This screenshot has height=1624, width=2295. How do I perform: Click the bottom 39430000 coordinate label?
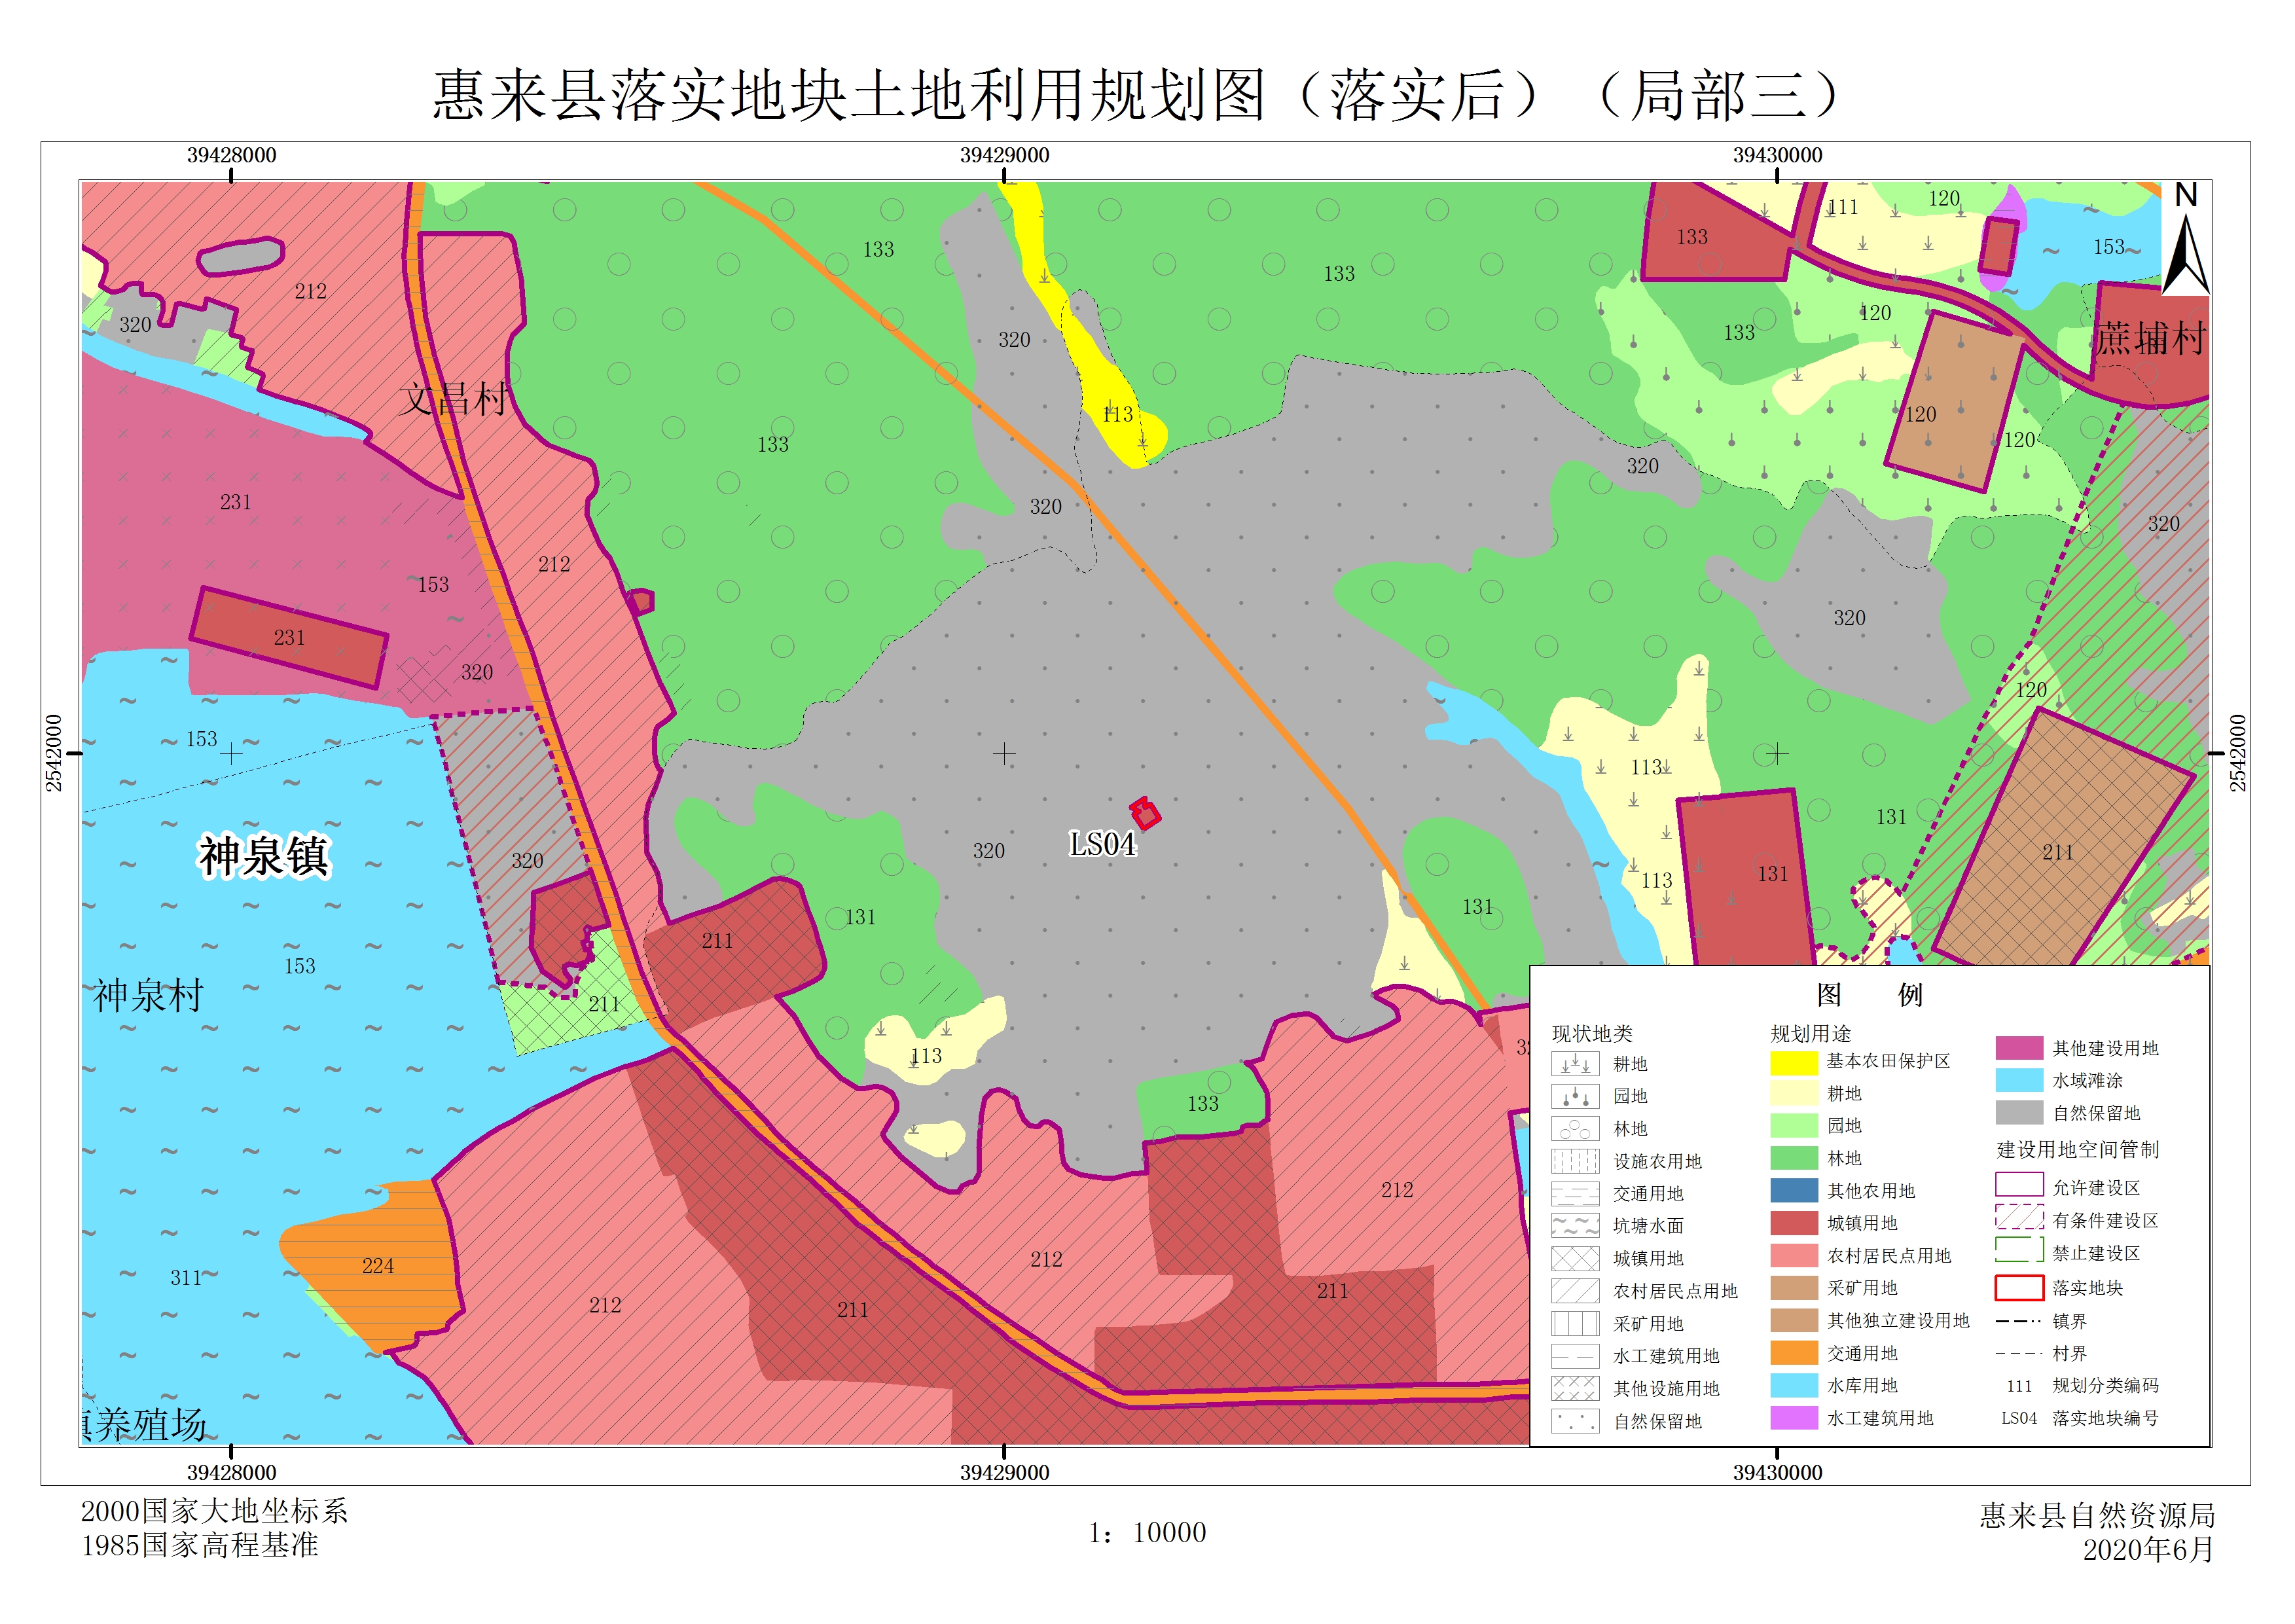[1778, 1473]
